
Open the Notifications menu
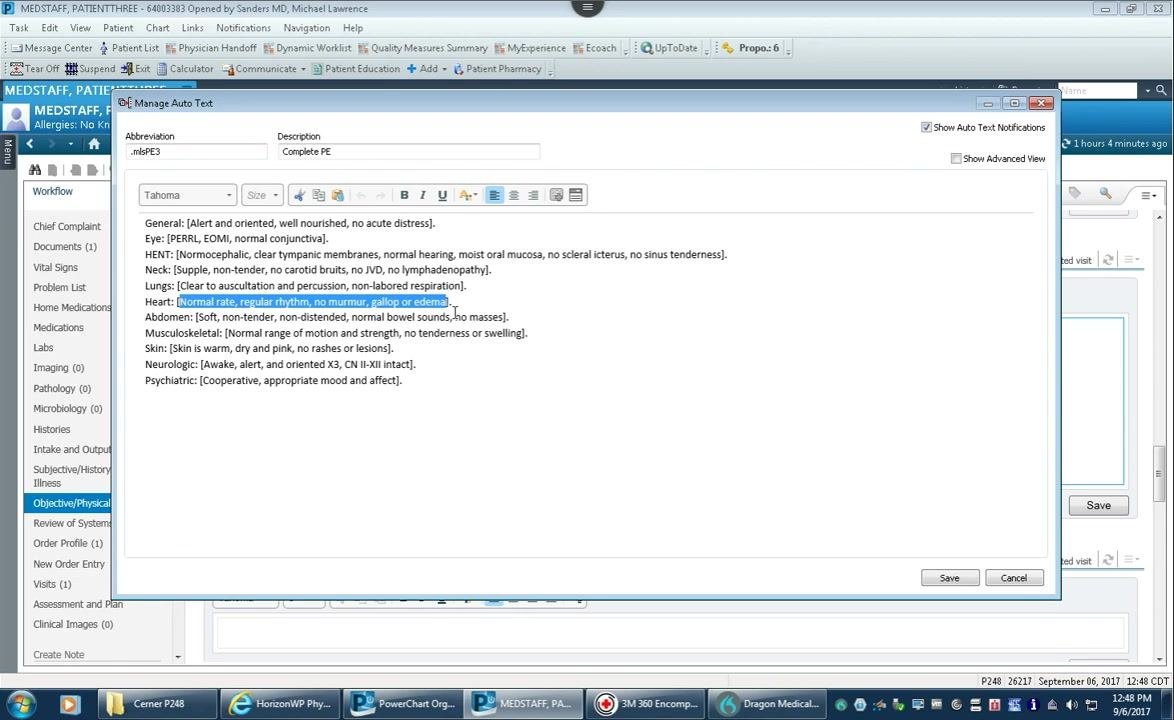tap(243, 28)
